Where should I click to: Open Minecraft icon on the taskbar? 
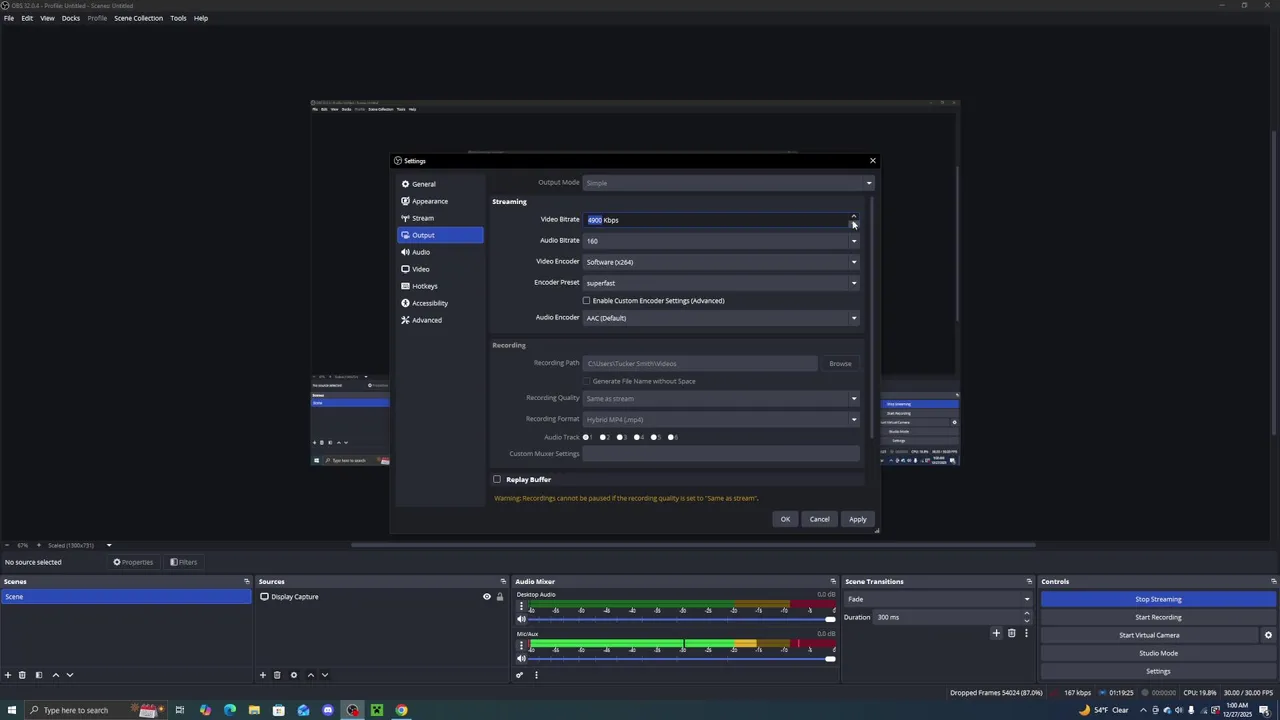[377, 710]
